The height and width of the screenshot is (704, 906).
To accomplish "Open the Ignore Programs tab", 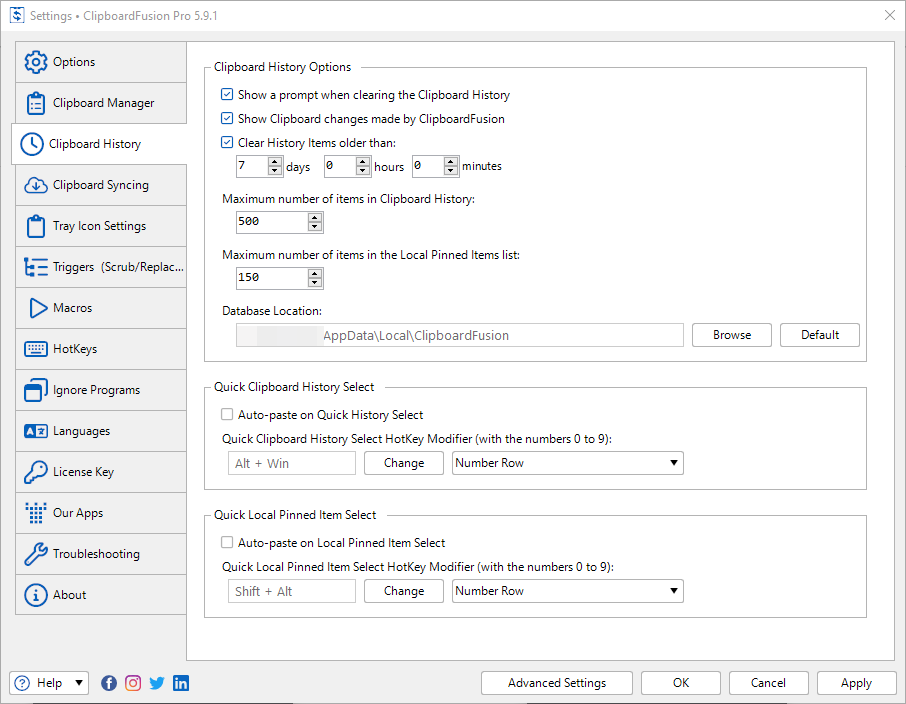I will tap(96, 390).
